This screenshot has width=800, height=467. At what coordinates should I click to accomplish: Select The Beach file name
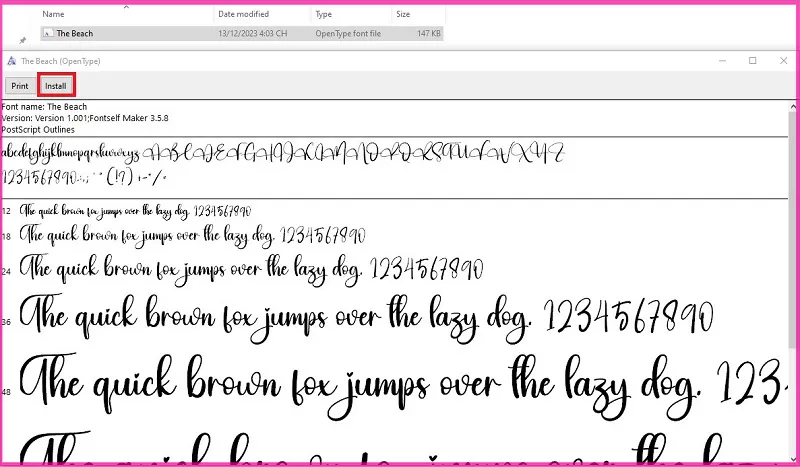click(x=74, y=33)
